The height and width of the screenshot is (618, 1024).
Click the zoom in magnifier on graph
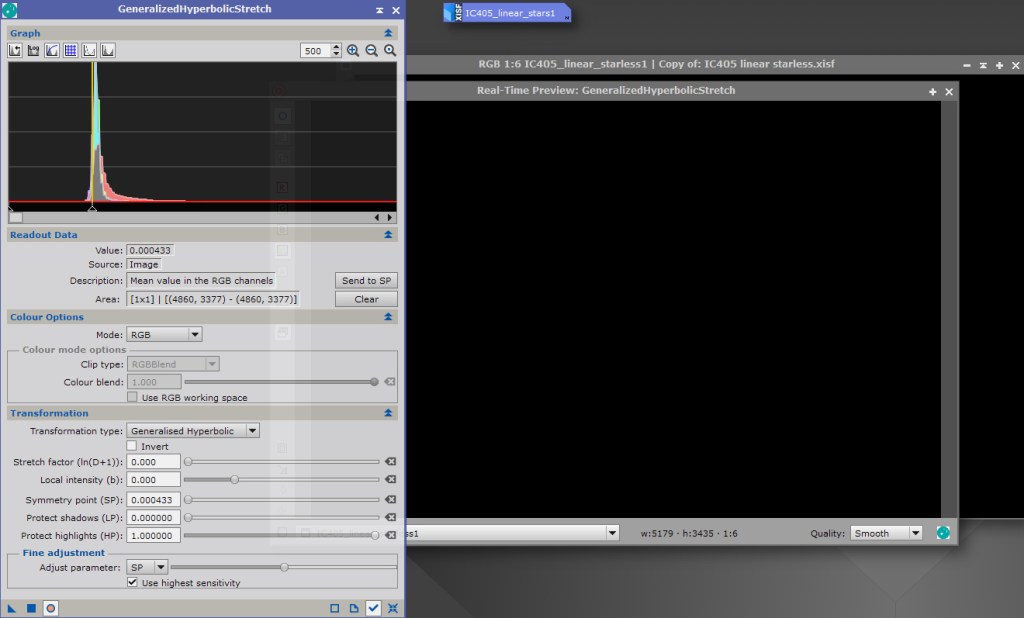(353, 50)
